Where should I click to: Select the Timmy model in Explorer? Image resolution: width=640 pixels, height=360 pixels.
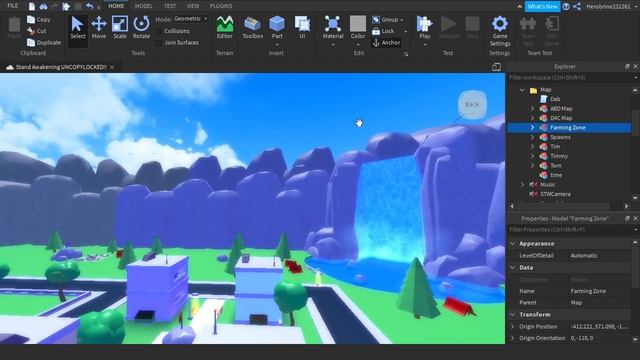[559, 156]
